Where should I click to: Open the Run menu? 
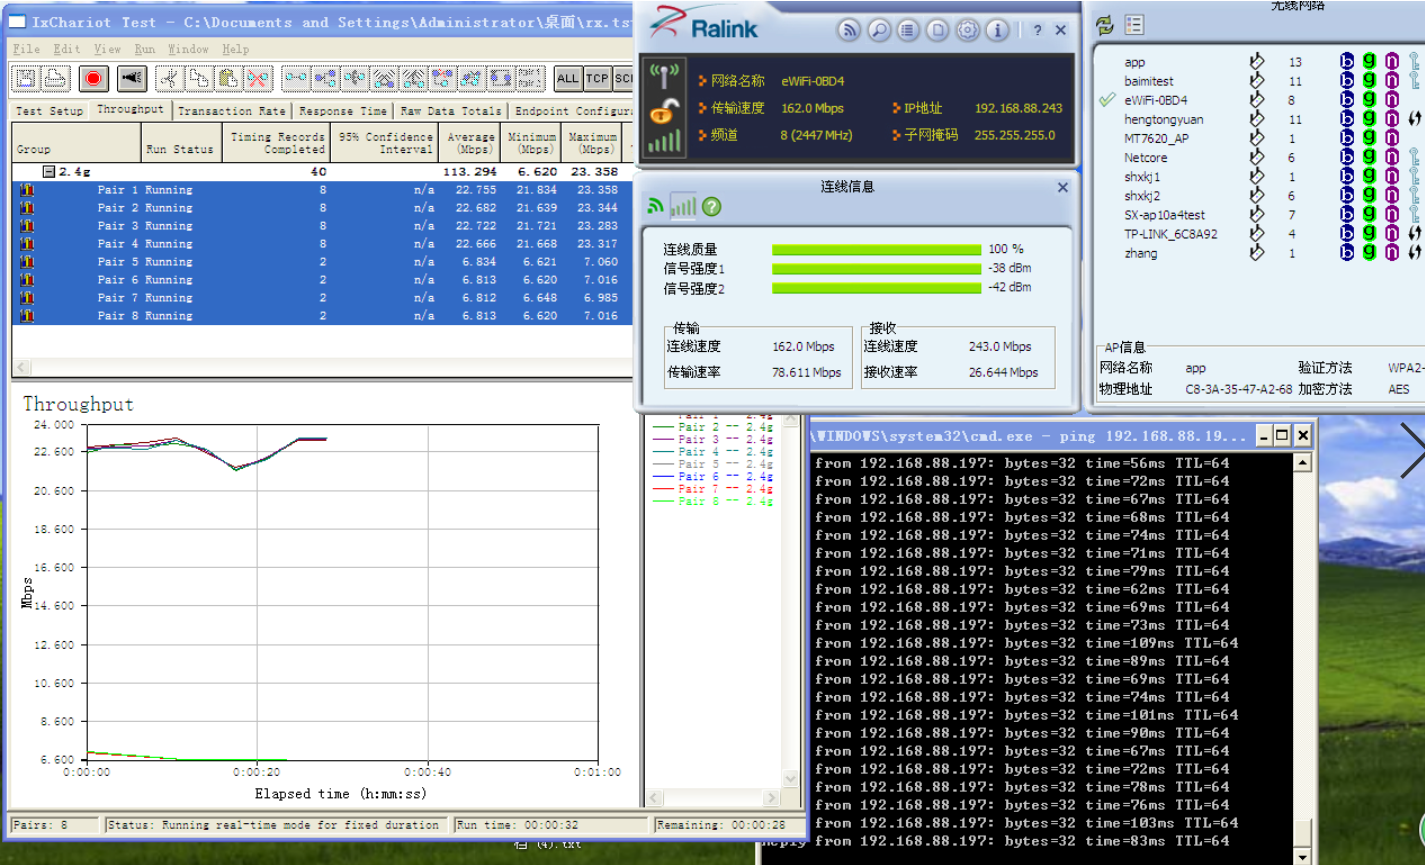pos(144,48)
